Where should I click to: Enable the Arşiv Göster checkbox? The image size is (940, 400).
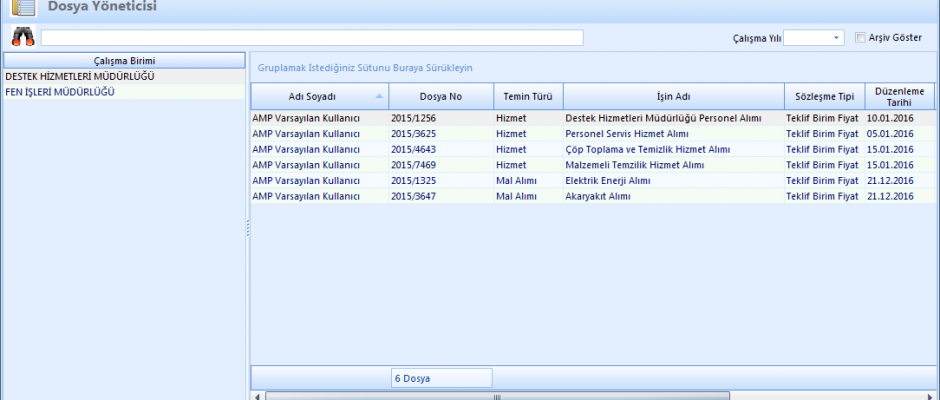(861, 38)
